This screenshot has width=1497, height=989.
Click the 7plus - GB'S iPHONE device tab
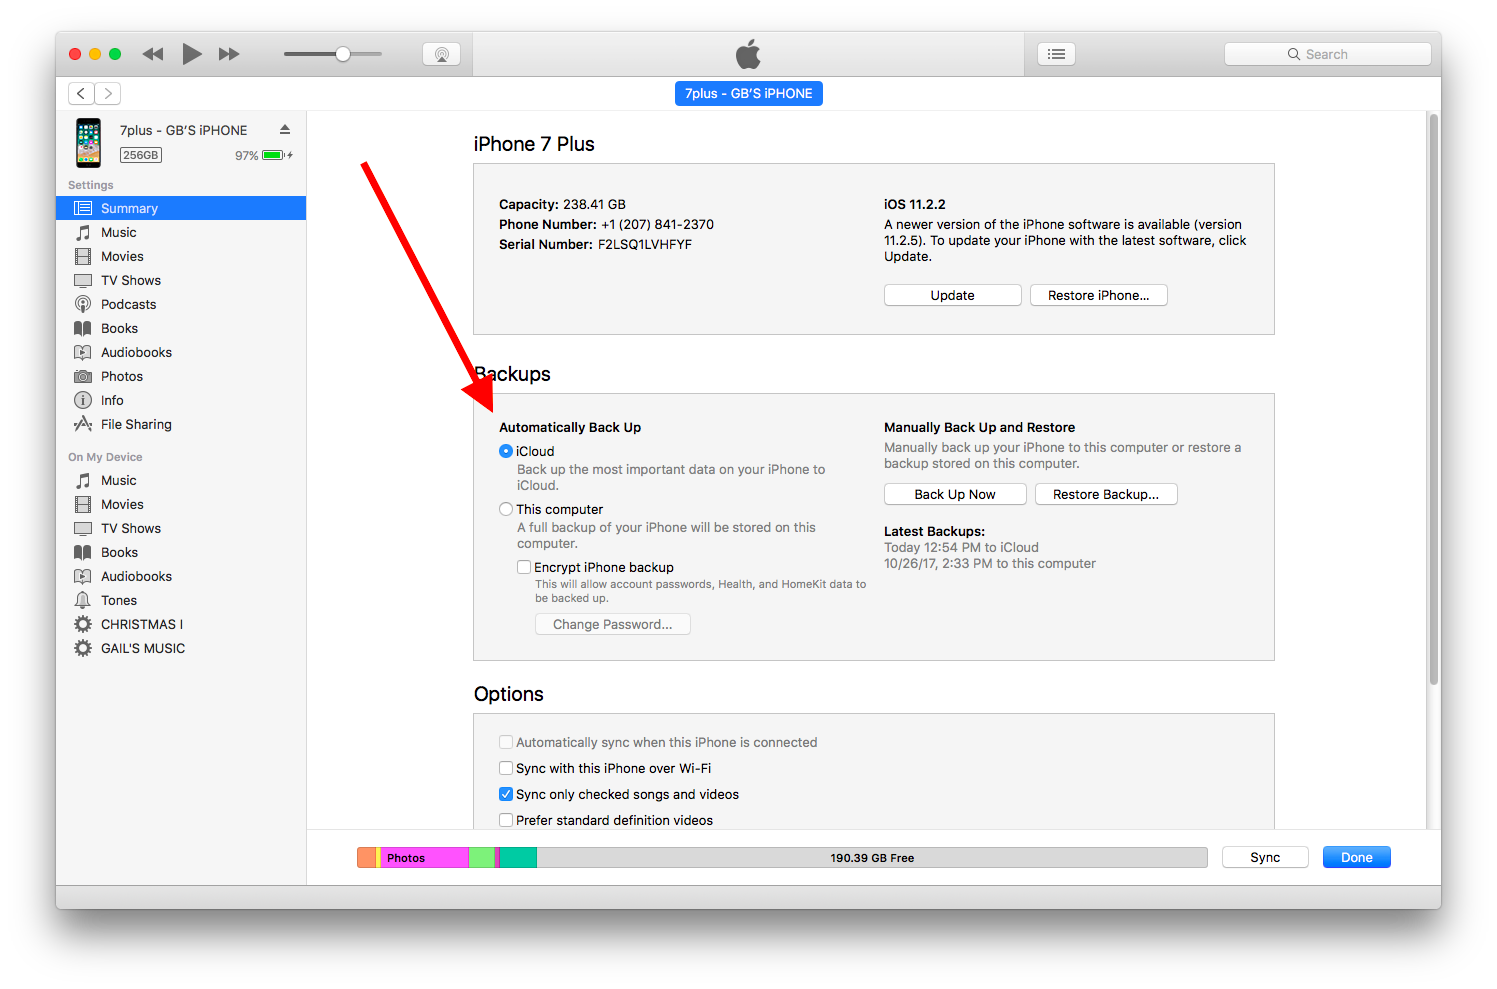748,93
